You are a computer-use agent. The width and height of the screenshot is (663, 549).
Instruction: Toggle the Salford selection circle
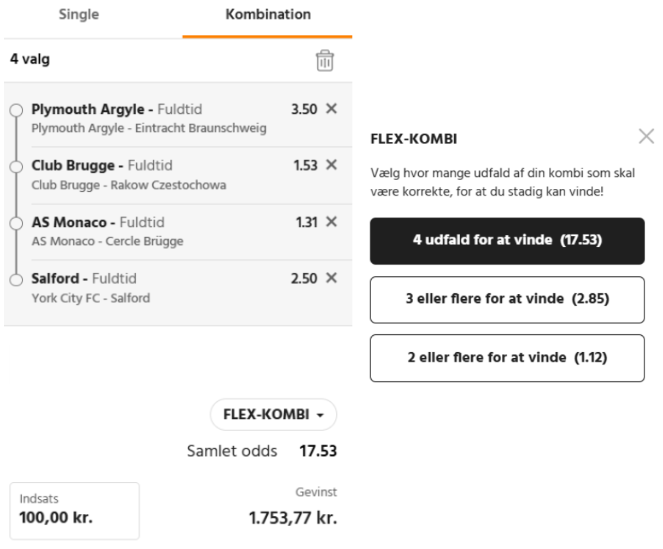[x=16, y=279]
